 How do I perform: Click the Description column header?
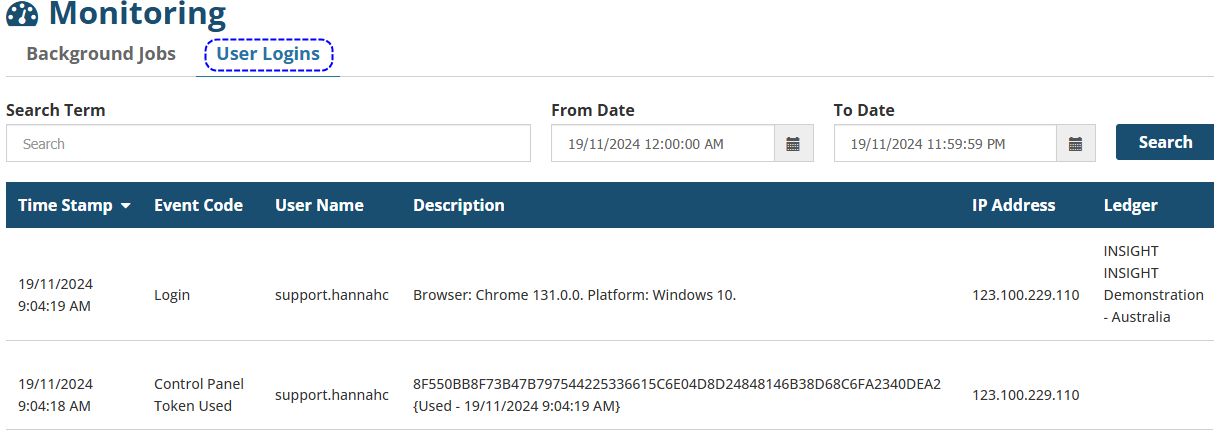click(458, 205)
